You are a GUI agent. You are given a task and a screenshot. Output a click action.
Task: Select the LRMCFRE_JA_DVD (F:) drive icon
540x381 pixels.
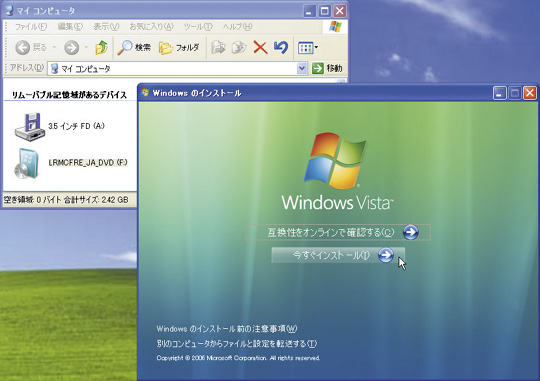(27, 164)
